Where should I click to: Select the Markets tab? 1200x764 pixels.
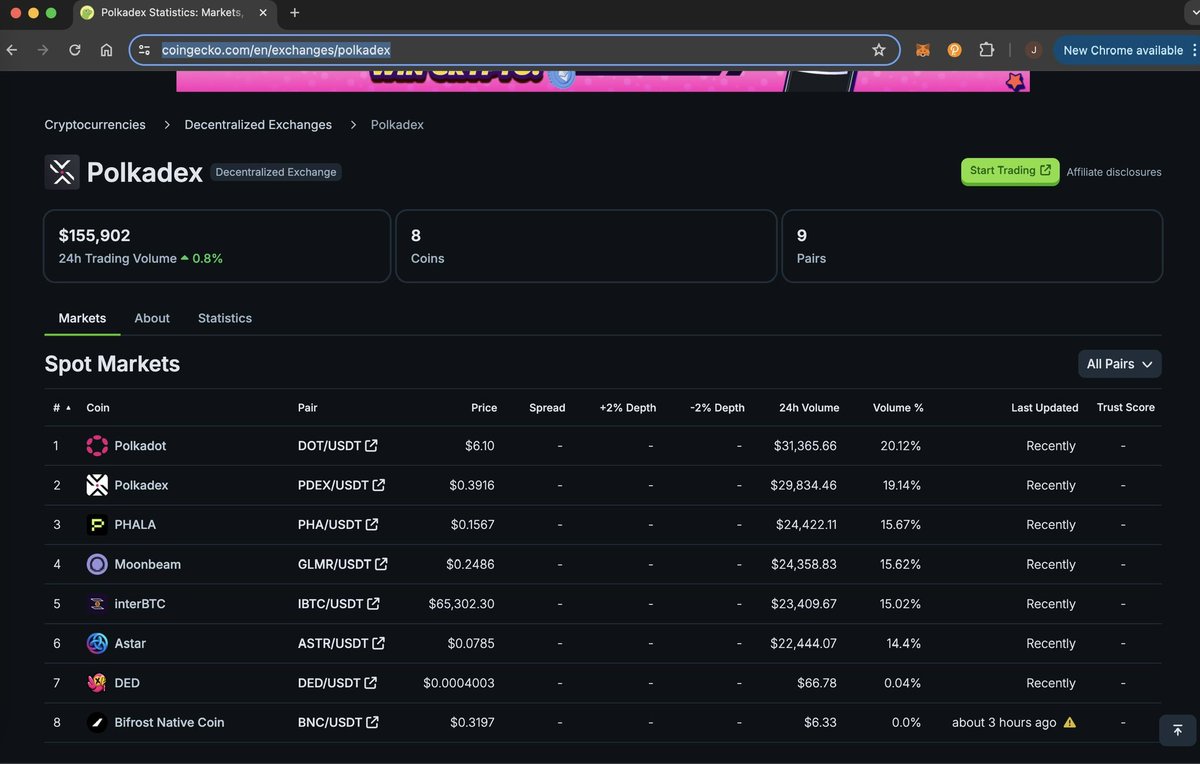click(82, 318)
